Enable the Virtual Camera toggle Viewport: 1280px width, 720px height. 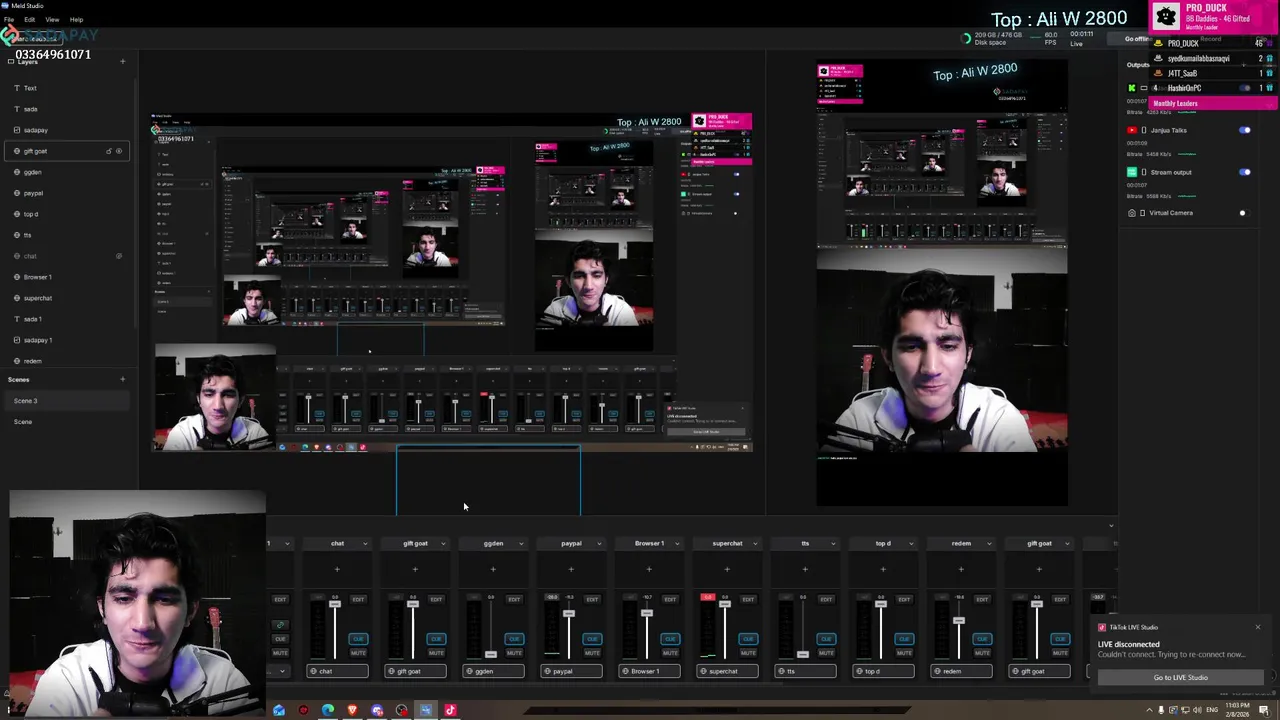(1243, 213)
